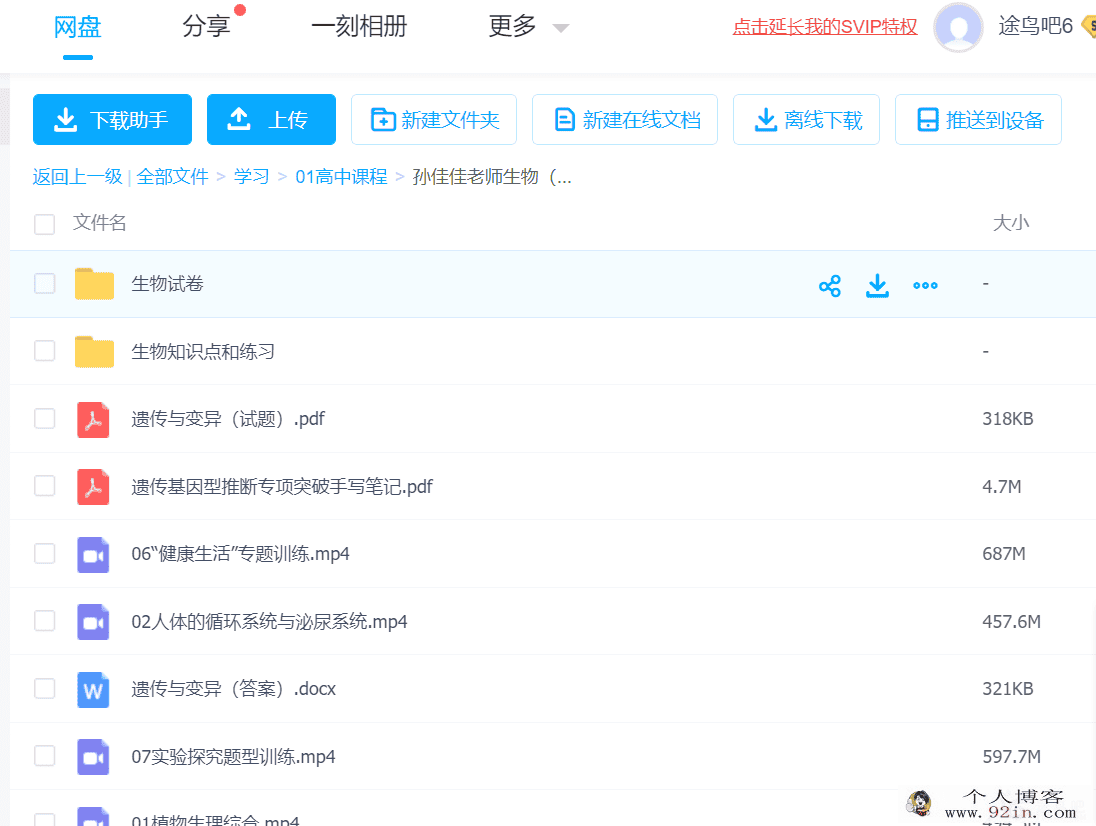
Task: Select checkbox of 遗传基因型推断专项突破手写笔记.pdf
Action: (45, 486)
